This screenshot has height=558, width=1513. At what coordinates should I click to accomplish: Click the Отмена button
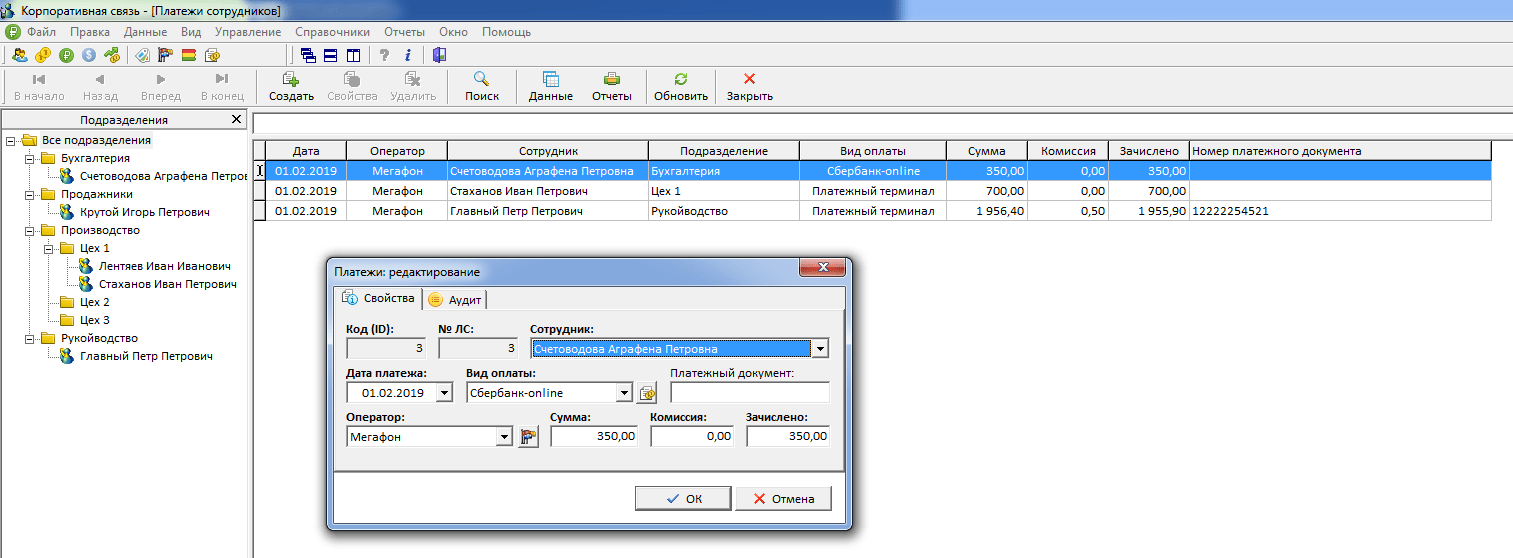coord(783,498)
